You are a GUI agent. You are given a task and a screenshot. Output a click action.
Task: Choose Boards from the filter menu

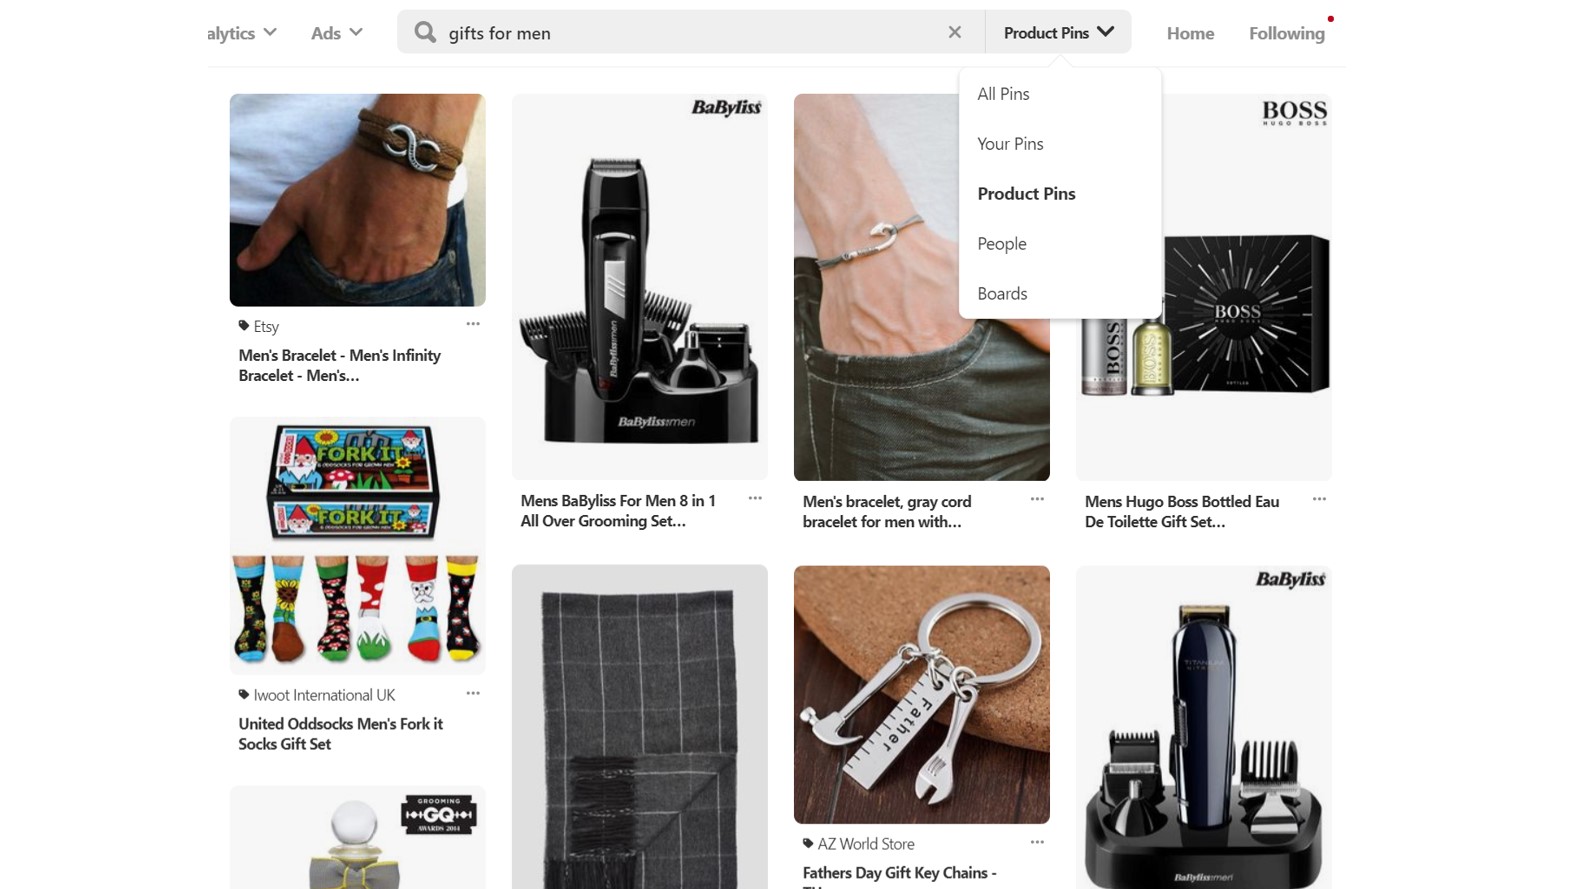[1002, 294]
